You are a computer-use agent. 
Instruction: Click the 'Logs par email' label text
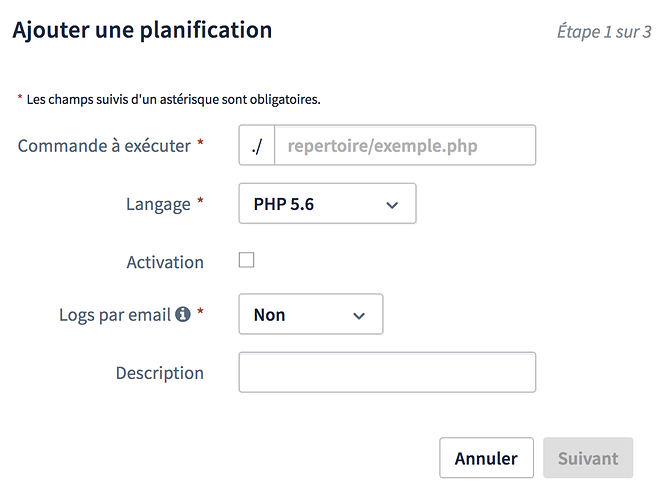coord(115,314)
